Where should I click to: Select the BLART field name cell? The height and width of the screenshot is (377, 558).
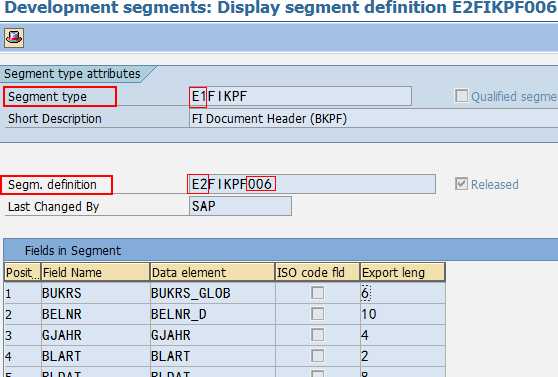click(x=95, y=356)
